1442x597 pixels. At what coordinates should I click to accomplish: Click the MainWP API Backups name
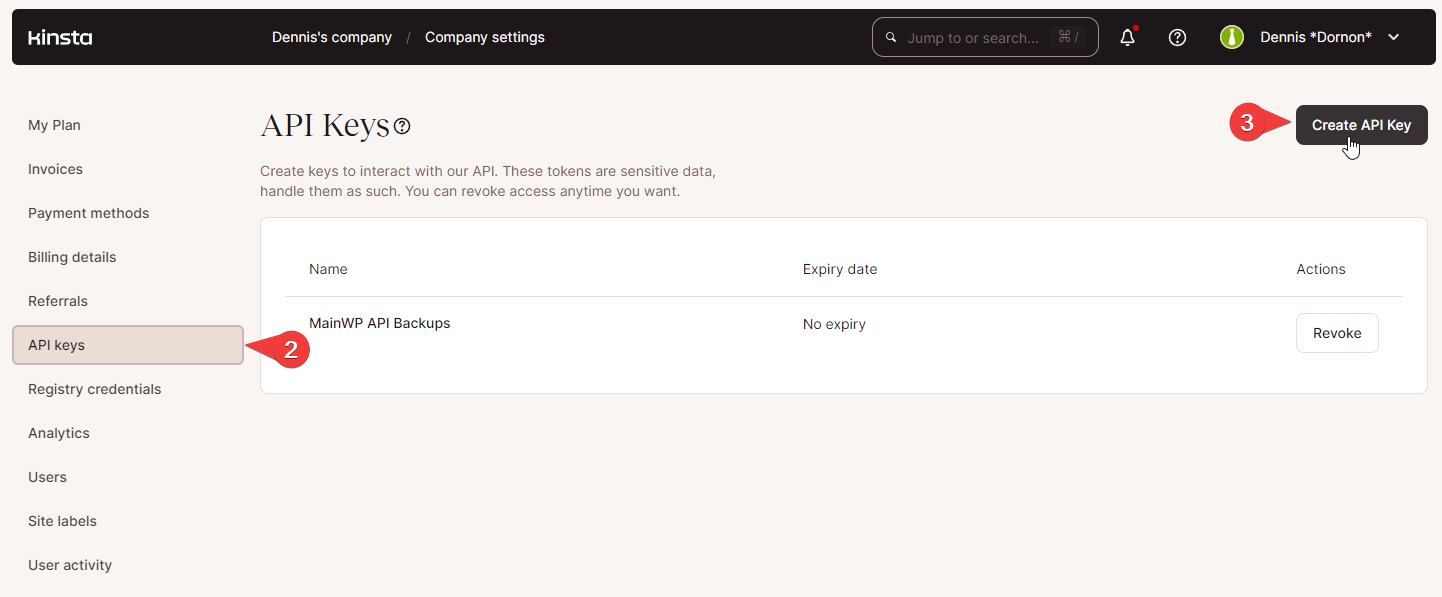[379, 323]
